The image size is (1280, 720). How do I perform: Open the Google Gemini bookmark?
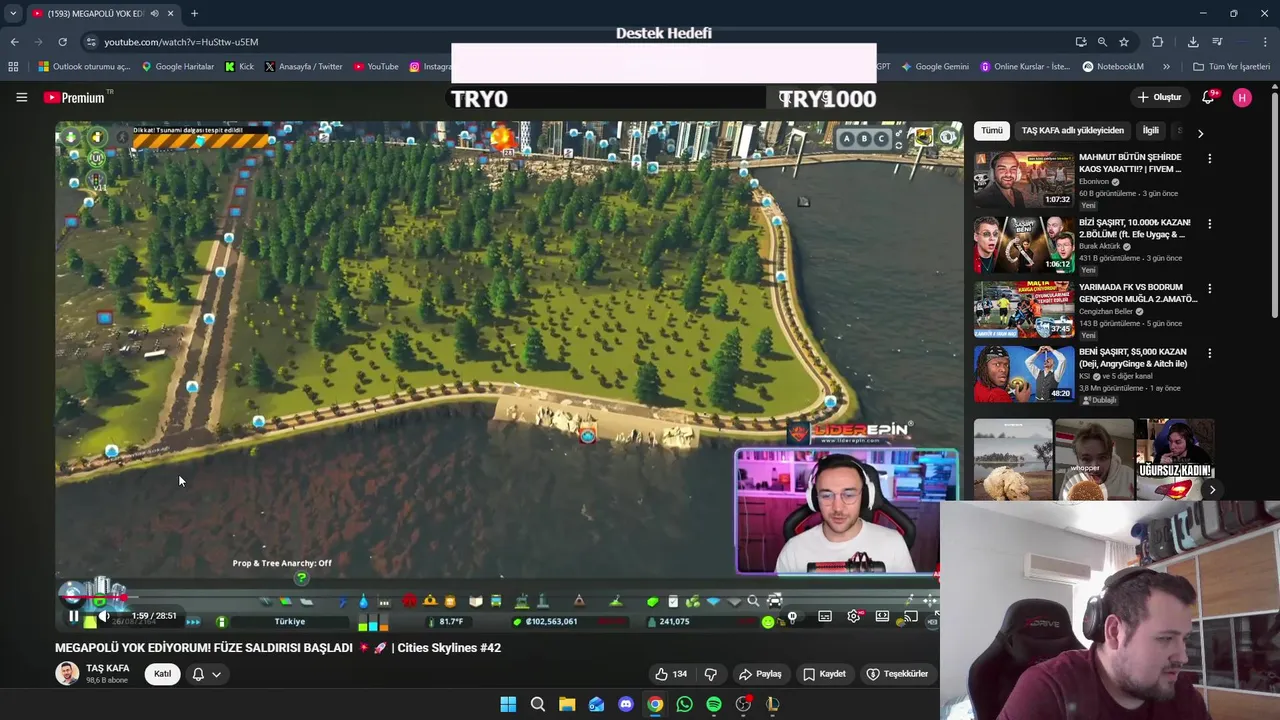point(934,67)
